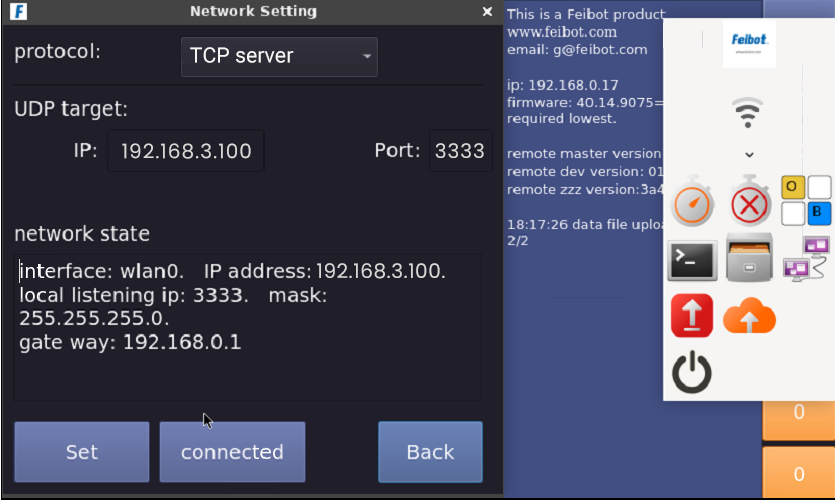Edit the UDP target IP field
Screen dimensions: 835x500
(186, 151)
